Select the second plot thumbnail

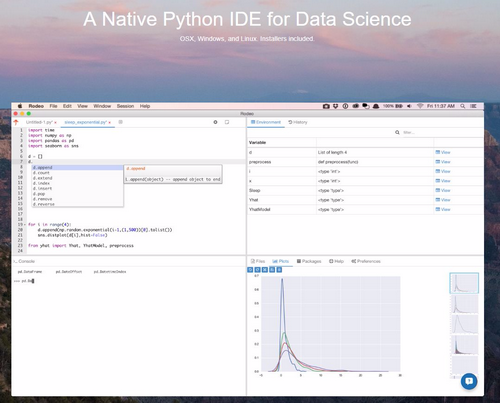(464, 304)
